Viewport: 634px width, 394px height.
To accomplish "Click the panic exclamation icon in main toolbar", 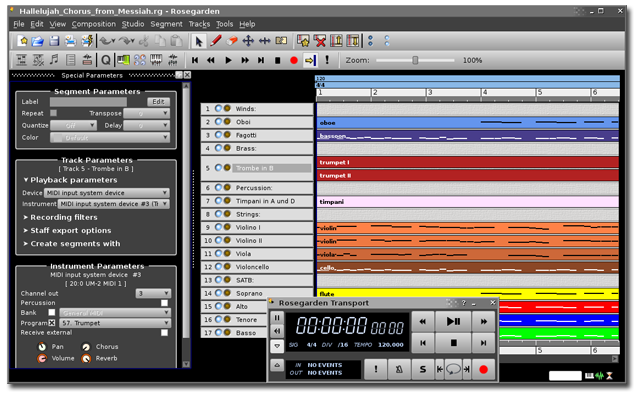I will point(327,60).
